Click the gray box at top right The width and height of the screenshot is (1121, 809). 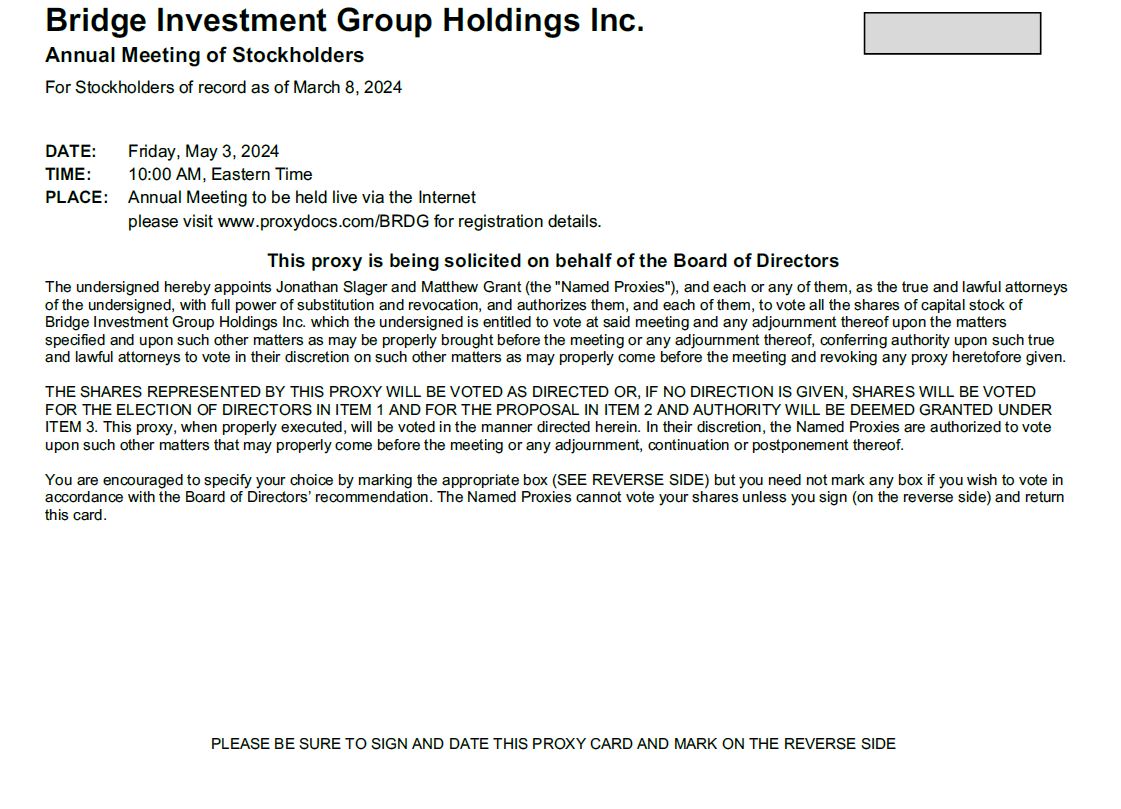tap(951, 33)
